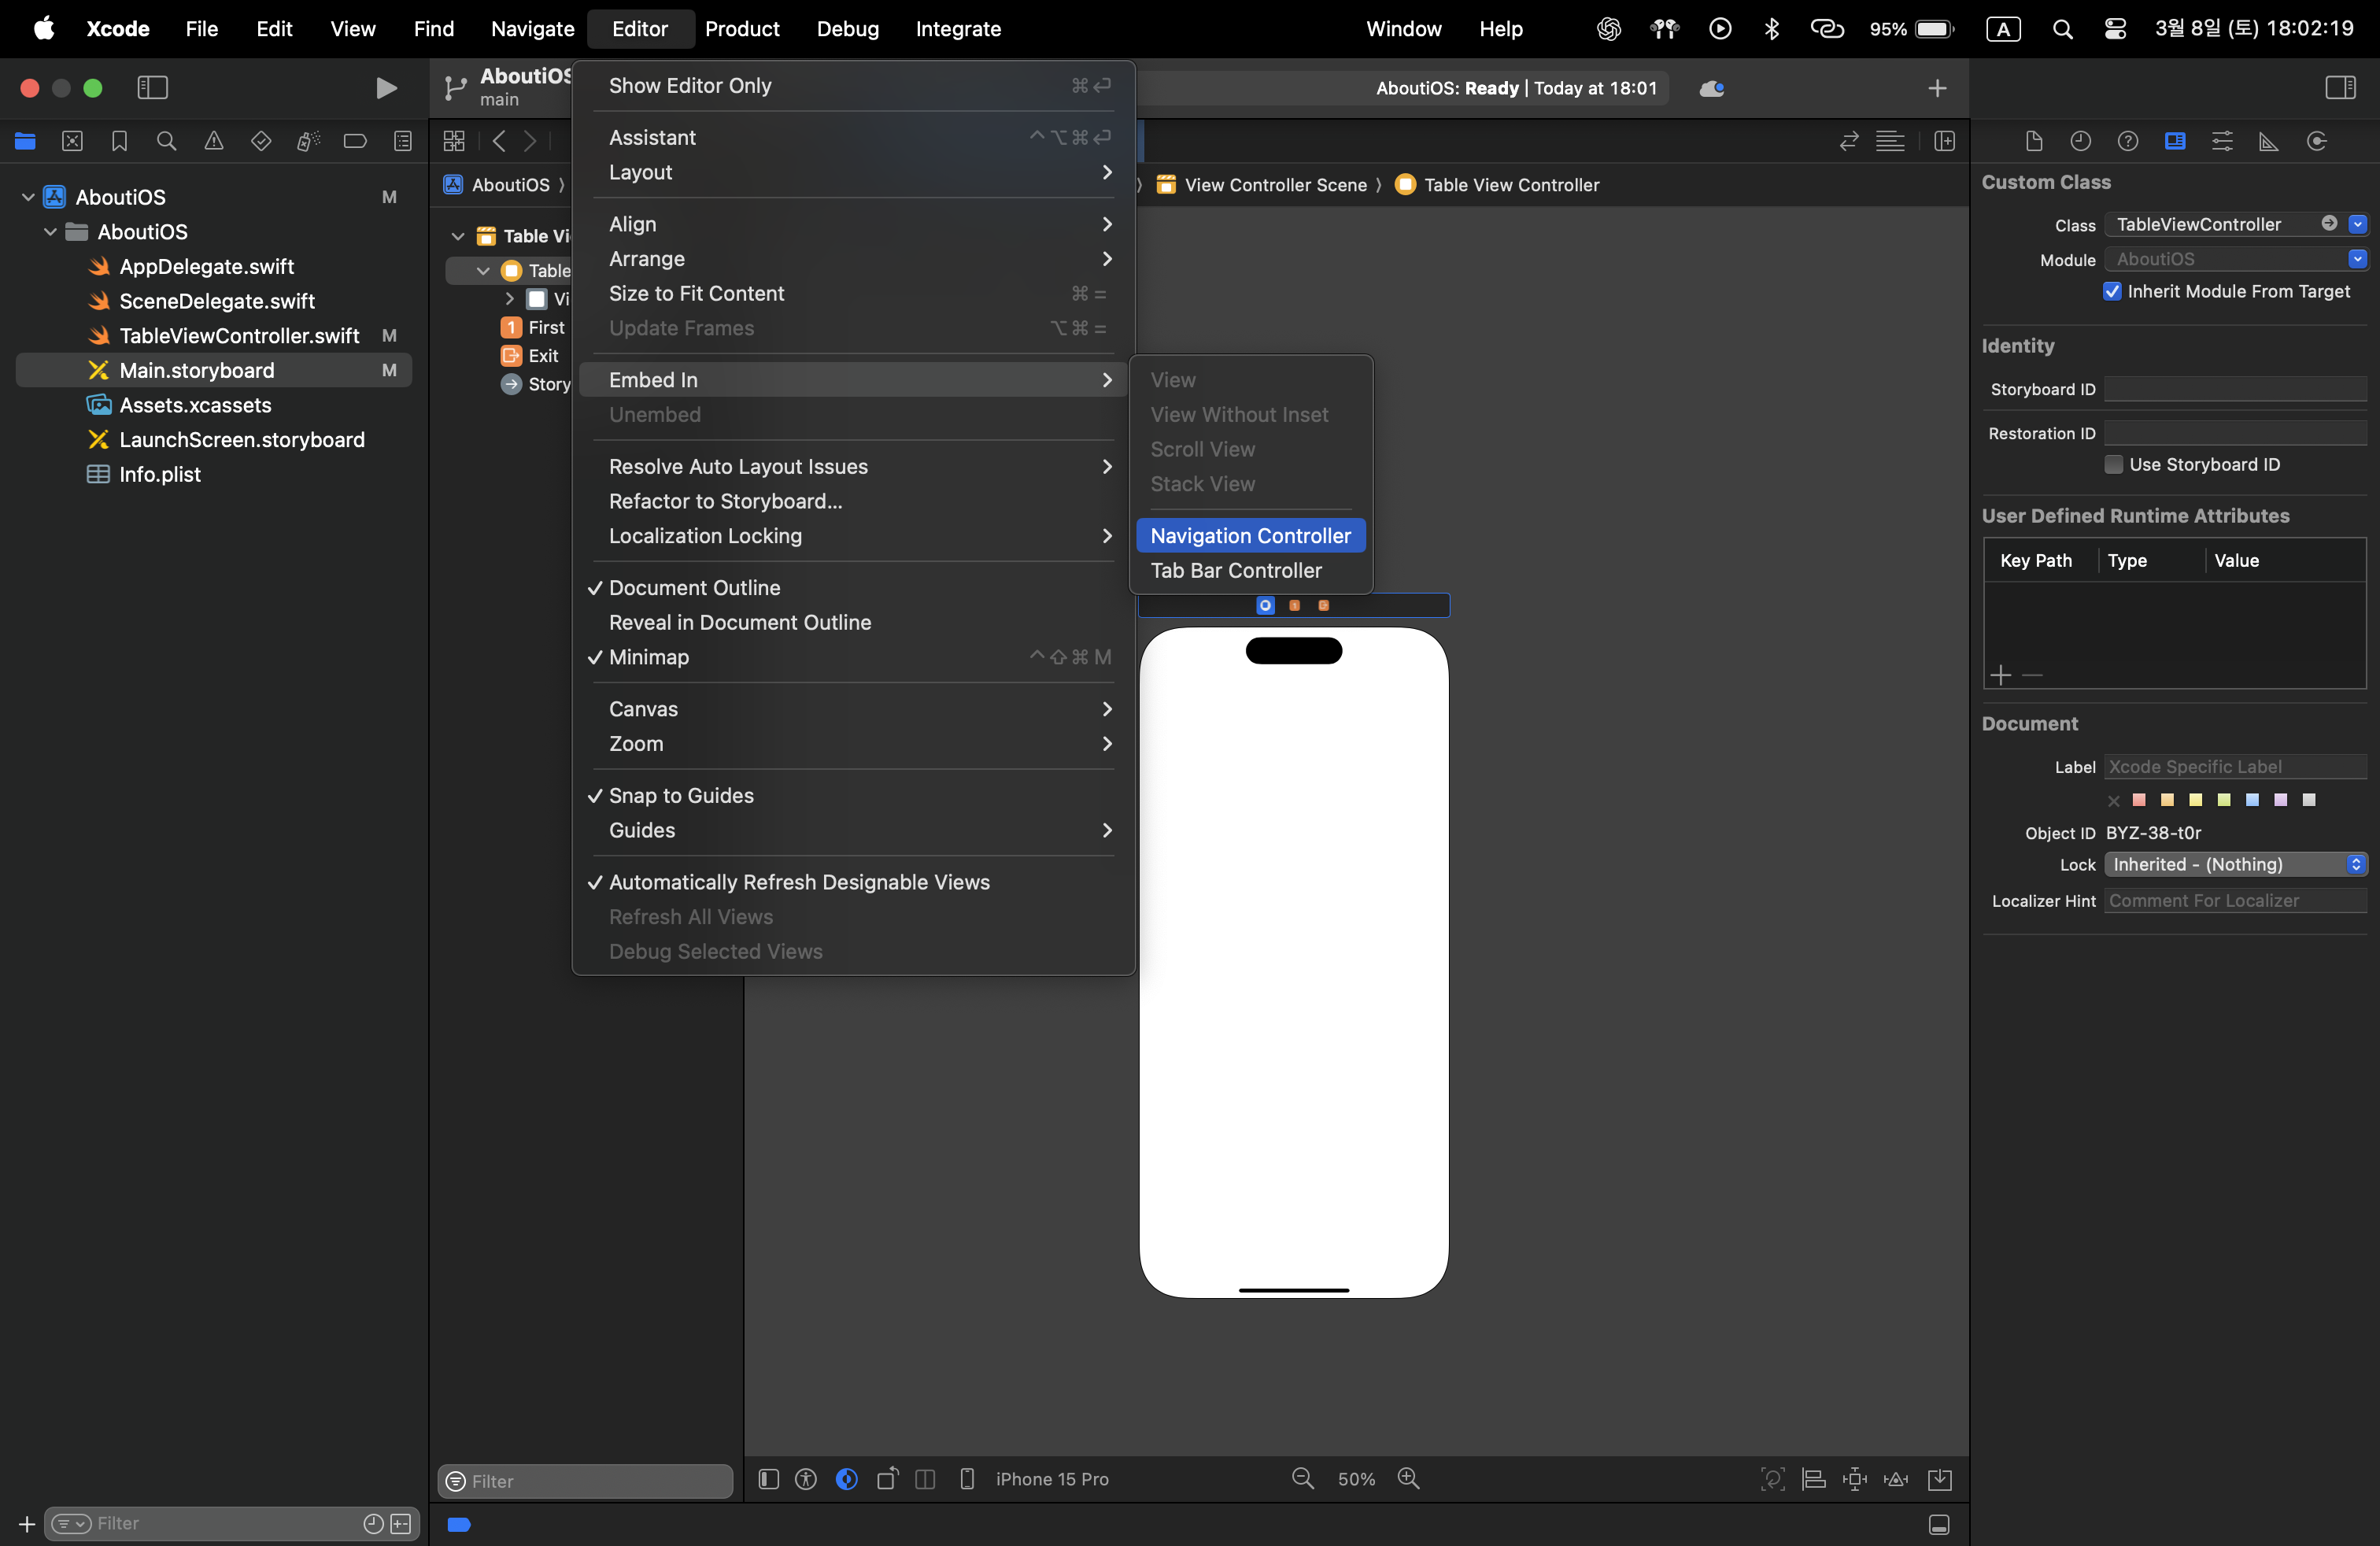Click the Run play button in the toolbar
The image size is (2380, 1546).
[385, 88]
